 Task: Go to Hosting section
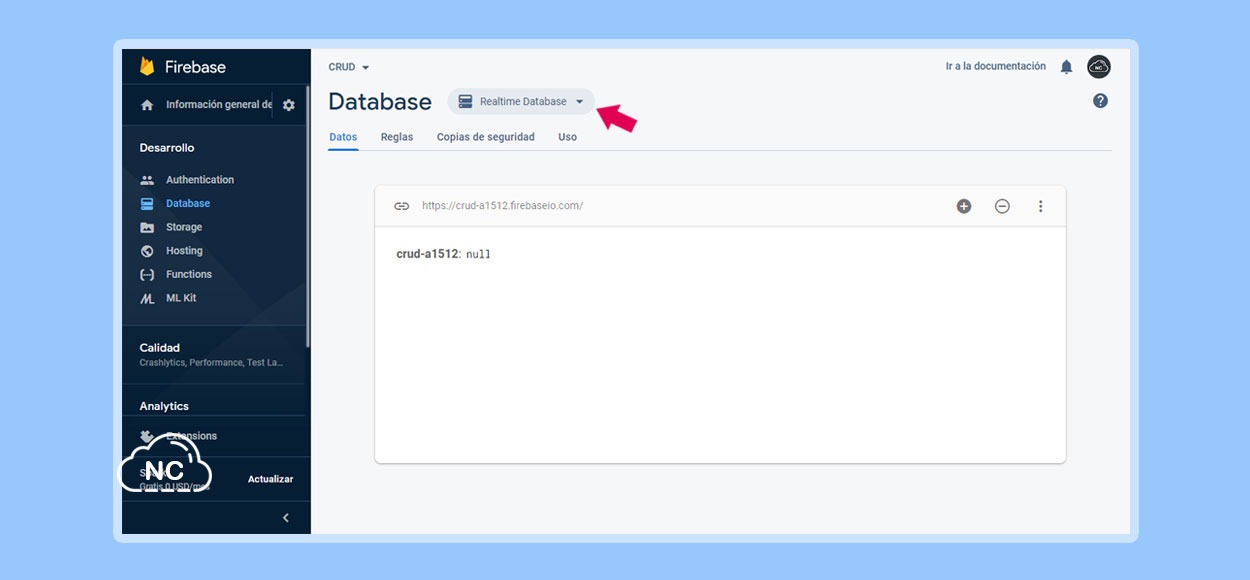pyautogui.click(x=184, y=251)
